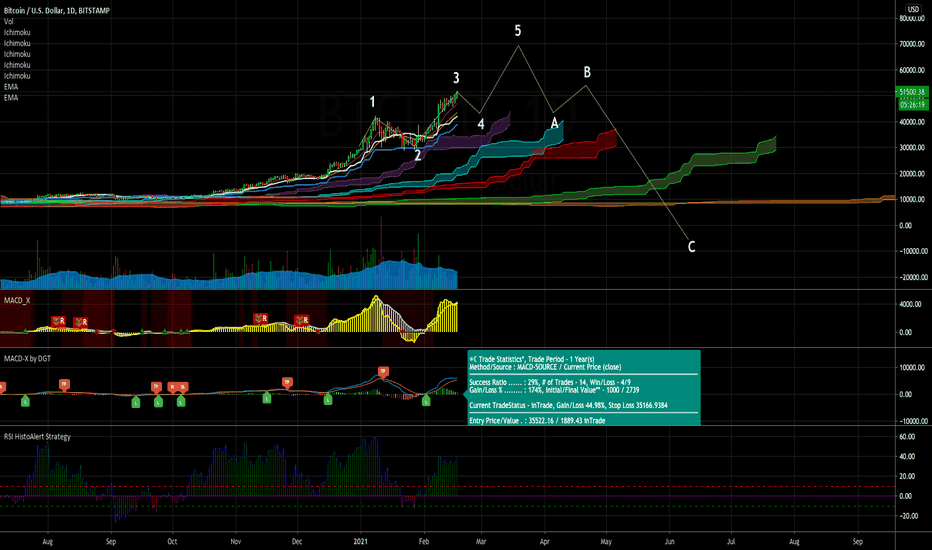Click Elliott wave label 3
Screen dimensions: 932x550
[456, 78]
